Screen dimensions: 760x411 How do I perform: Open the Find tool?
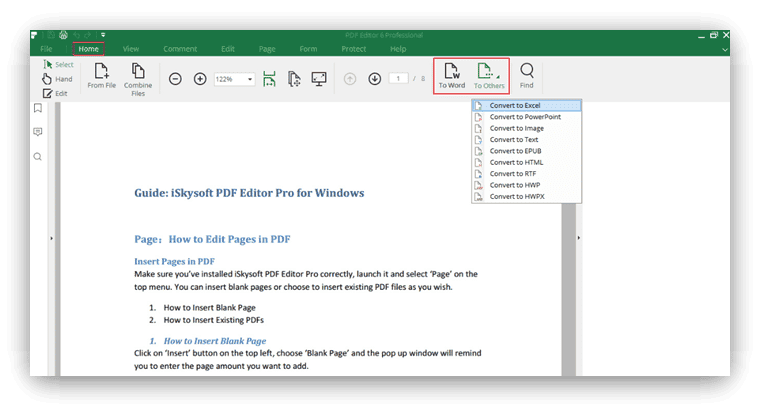click(x=526, y=76)
